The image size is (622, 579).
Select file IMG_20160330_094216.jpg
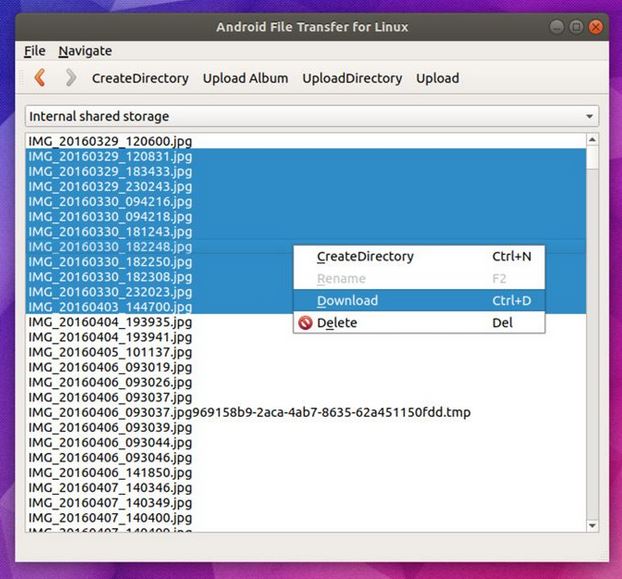[x=305, y=201]
